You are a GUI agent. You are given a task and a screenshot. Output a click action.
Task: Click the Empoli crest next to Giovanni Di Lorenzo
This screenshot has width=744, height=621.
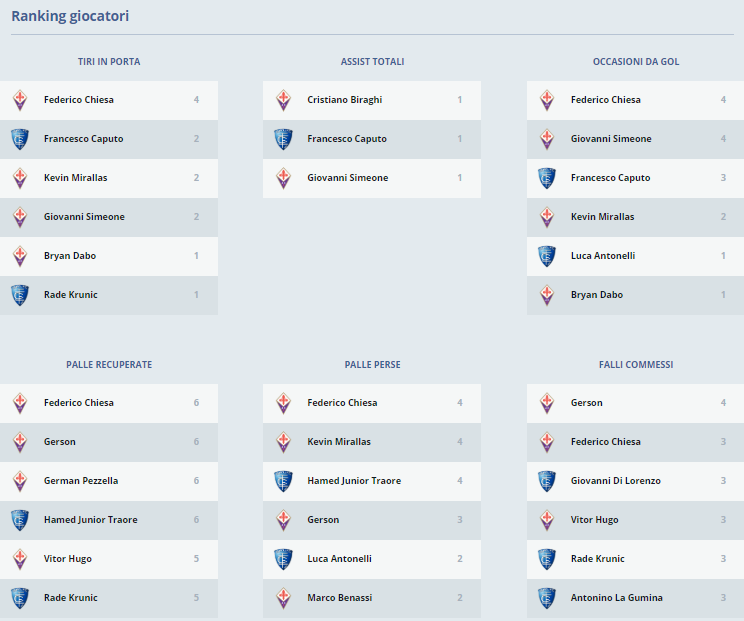[546, 481]
